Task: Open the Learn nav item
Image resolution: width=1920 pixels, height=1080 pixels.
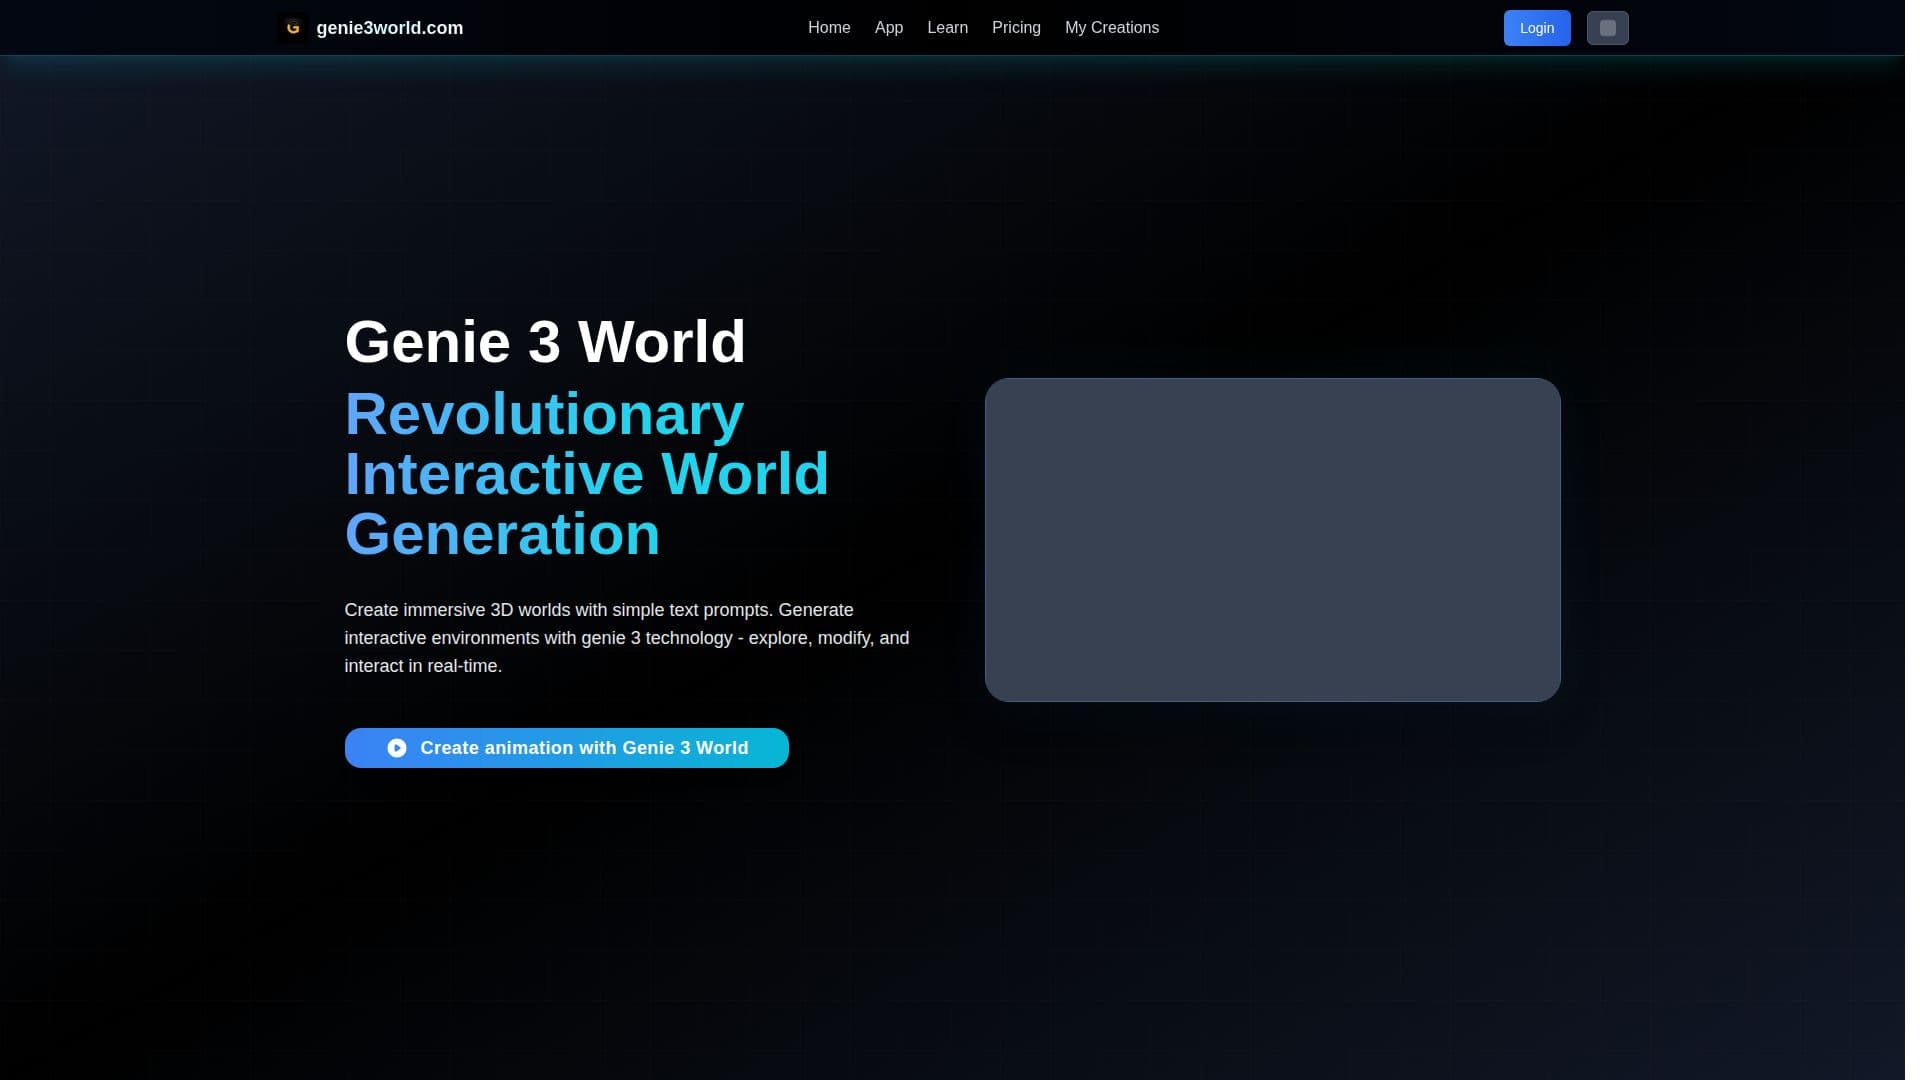Action: pyautogui.click(x=947, y=28)
